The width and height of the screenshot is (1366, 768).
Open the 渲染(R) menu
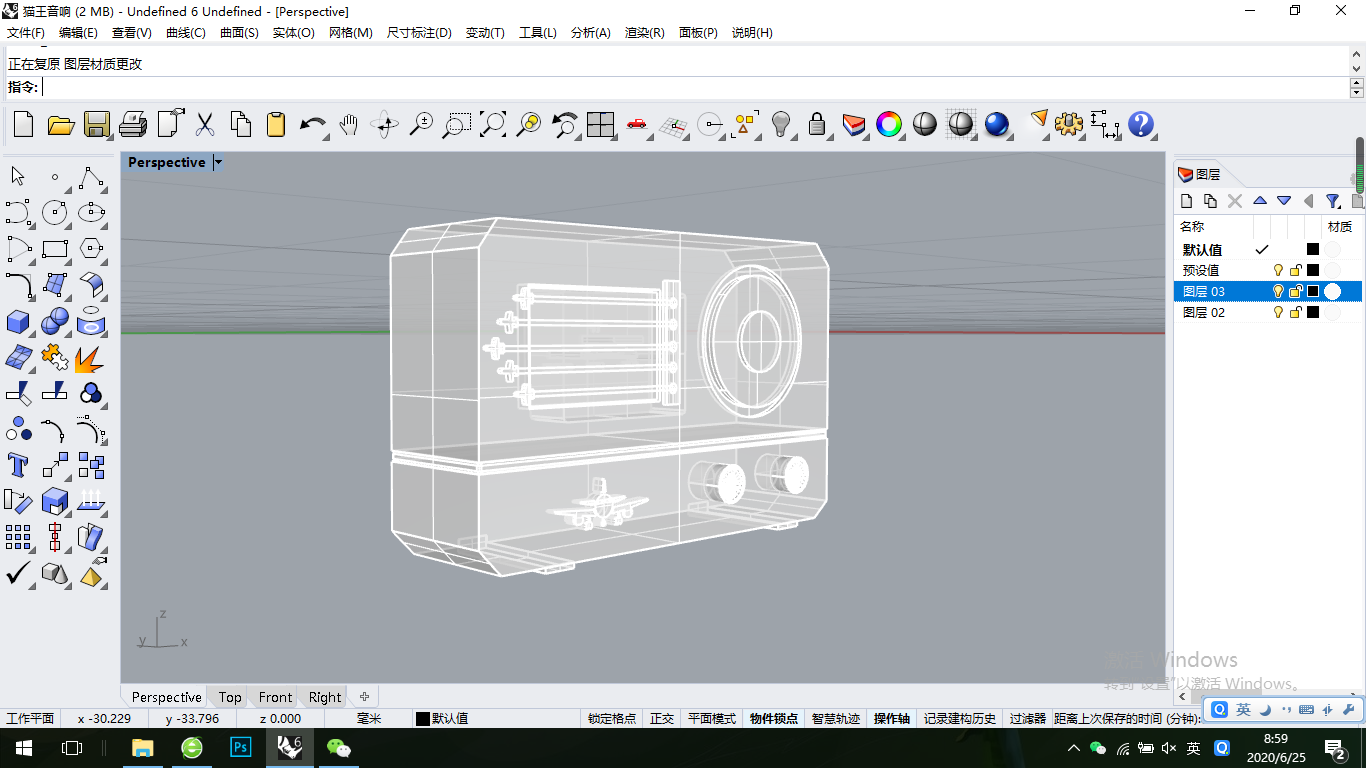[x=645, y=32]
